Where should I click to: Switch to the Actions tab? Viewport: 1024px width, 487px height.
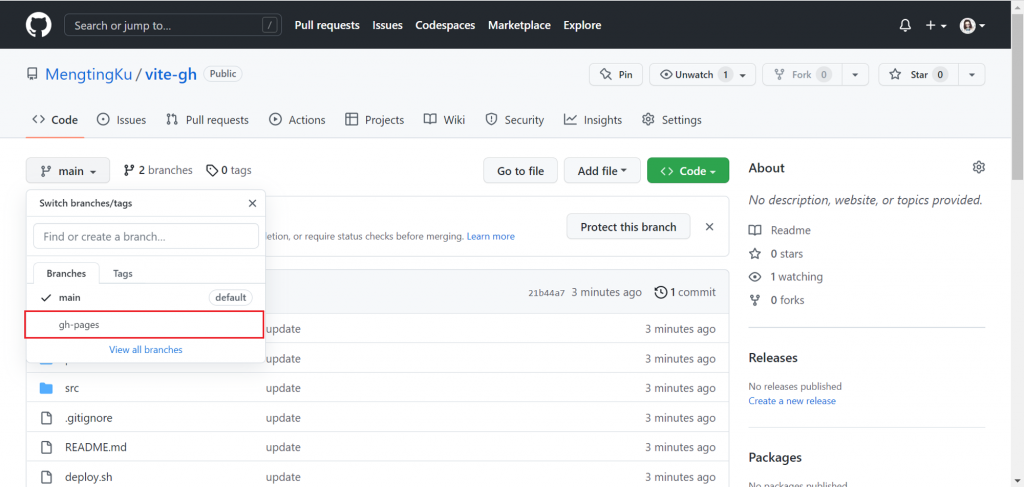tap(297, 120)
